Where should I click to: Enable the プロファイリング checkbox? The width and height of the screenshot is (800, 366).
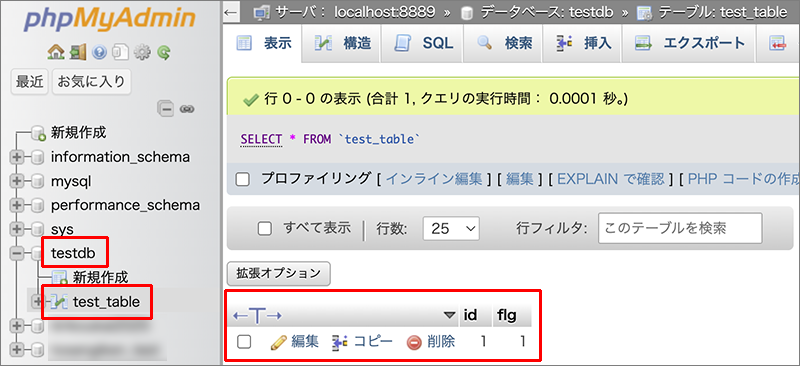243,179
